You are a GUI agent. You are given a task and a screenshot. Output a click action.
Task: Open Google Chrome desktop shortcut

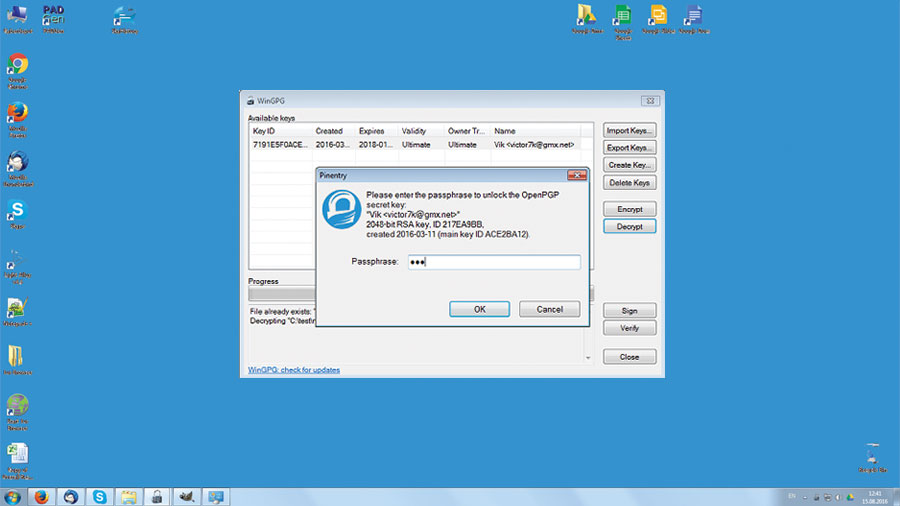click(17, 65)
